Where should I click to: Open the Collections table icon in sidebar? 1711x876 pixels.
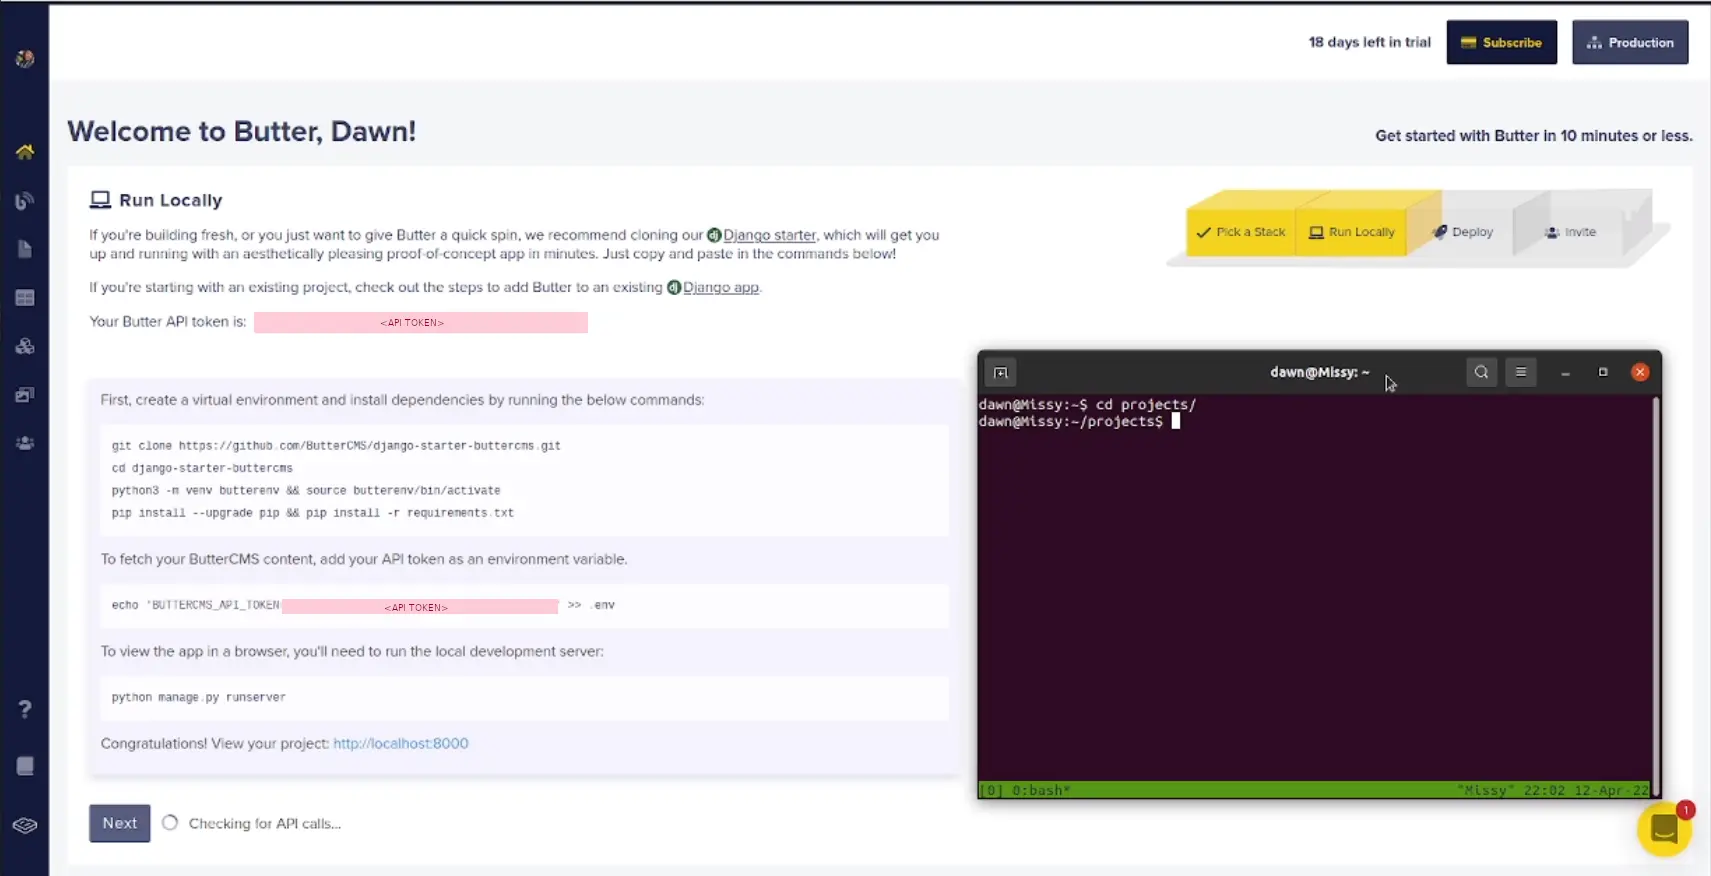click(x=25, y=298)
